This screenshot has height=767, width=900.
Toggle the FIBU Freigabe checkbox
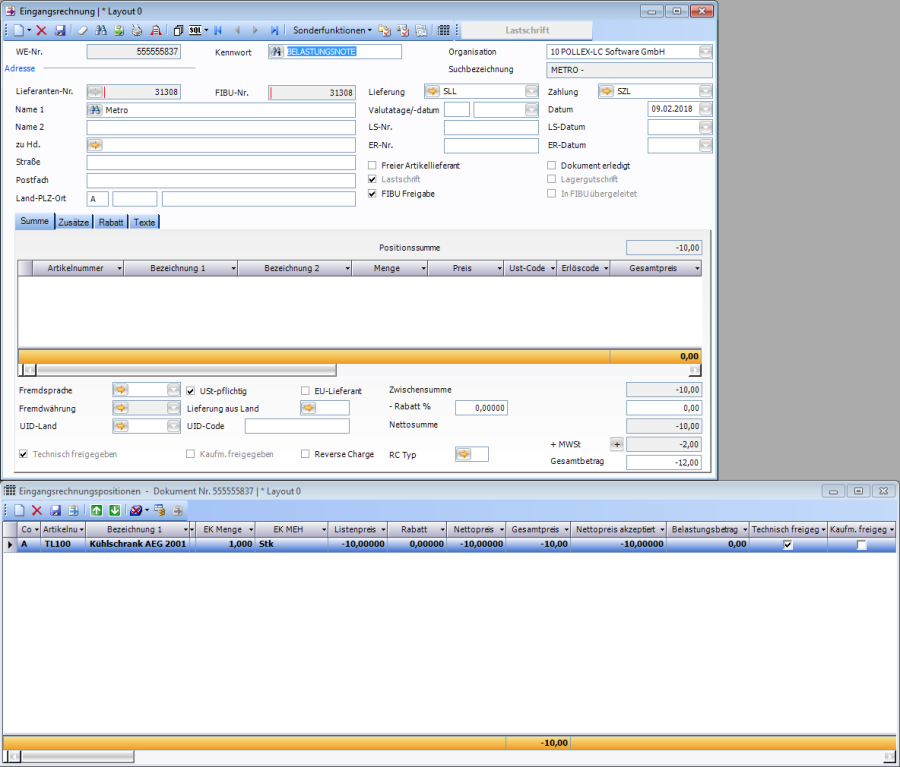click(373, 193)
